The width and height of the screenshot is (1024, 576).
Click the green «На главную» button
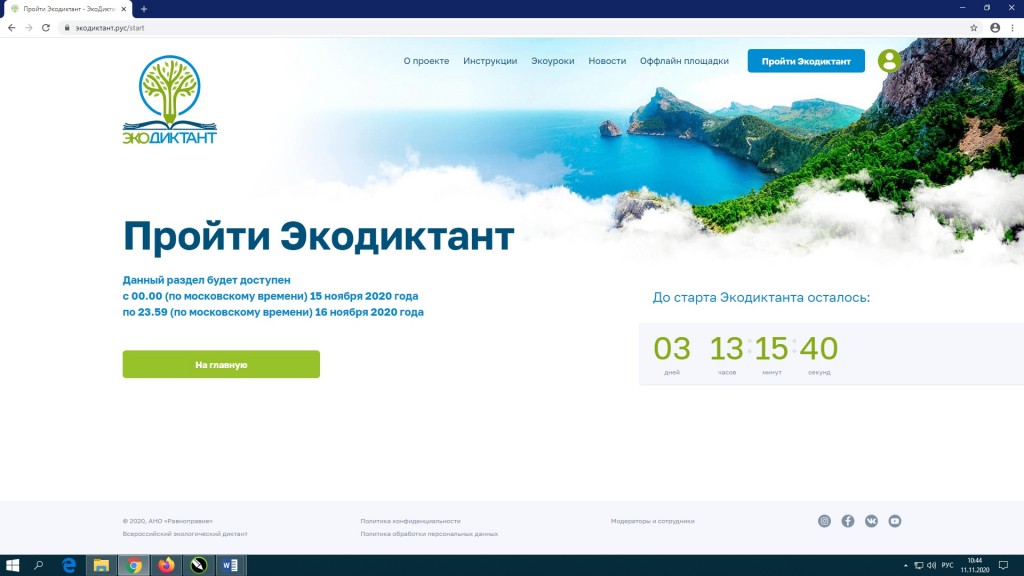[221, 365]
